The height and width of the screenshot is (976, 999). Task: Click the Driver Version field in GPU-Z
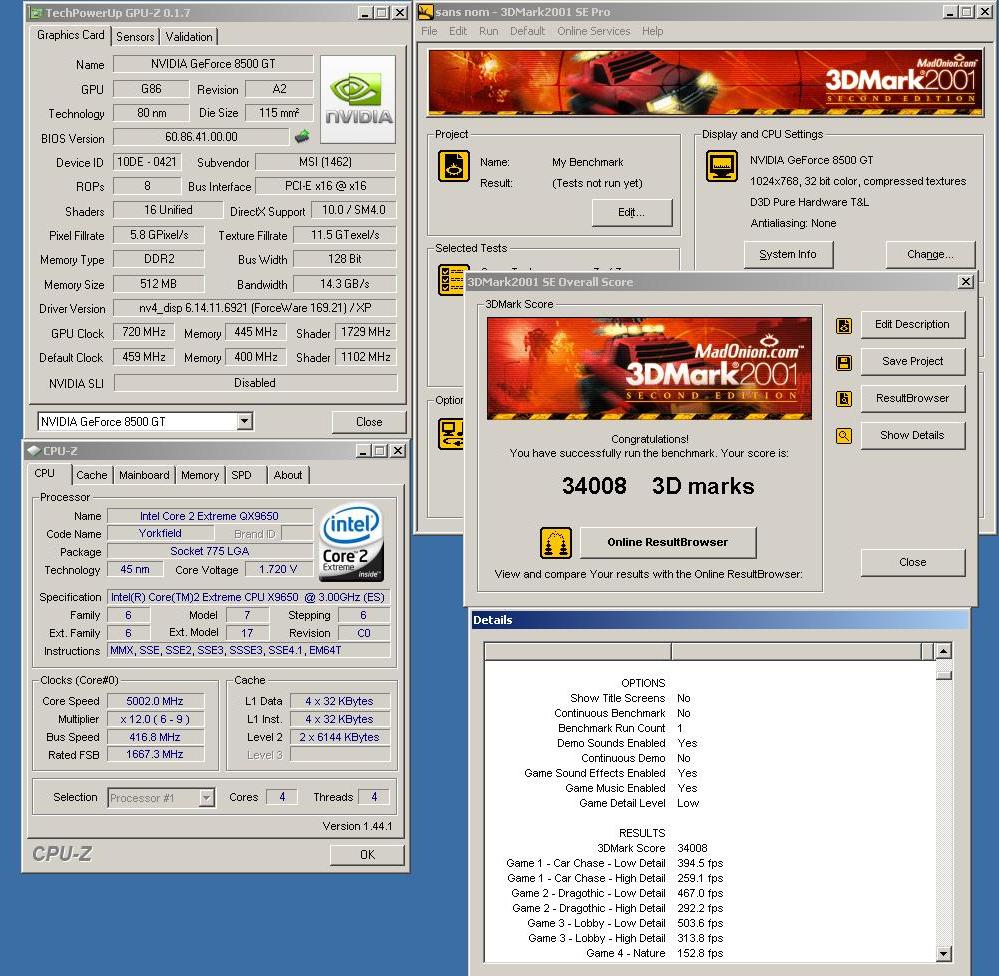click(x=255, y=308)
